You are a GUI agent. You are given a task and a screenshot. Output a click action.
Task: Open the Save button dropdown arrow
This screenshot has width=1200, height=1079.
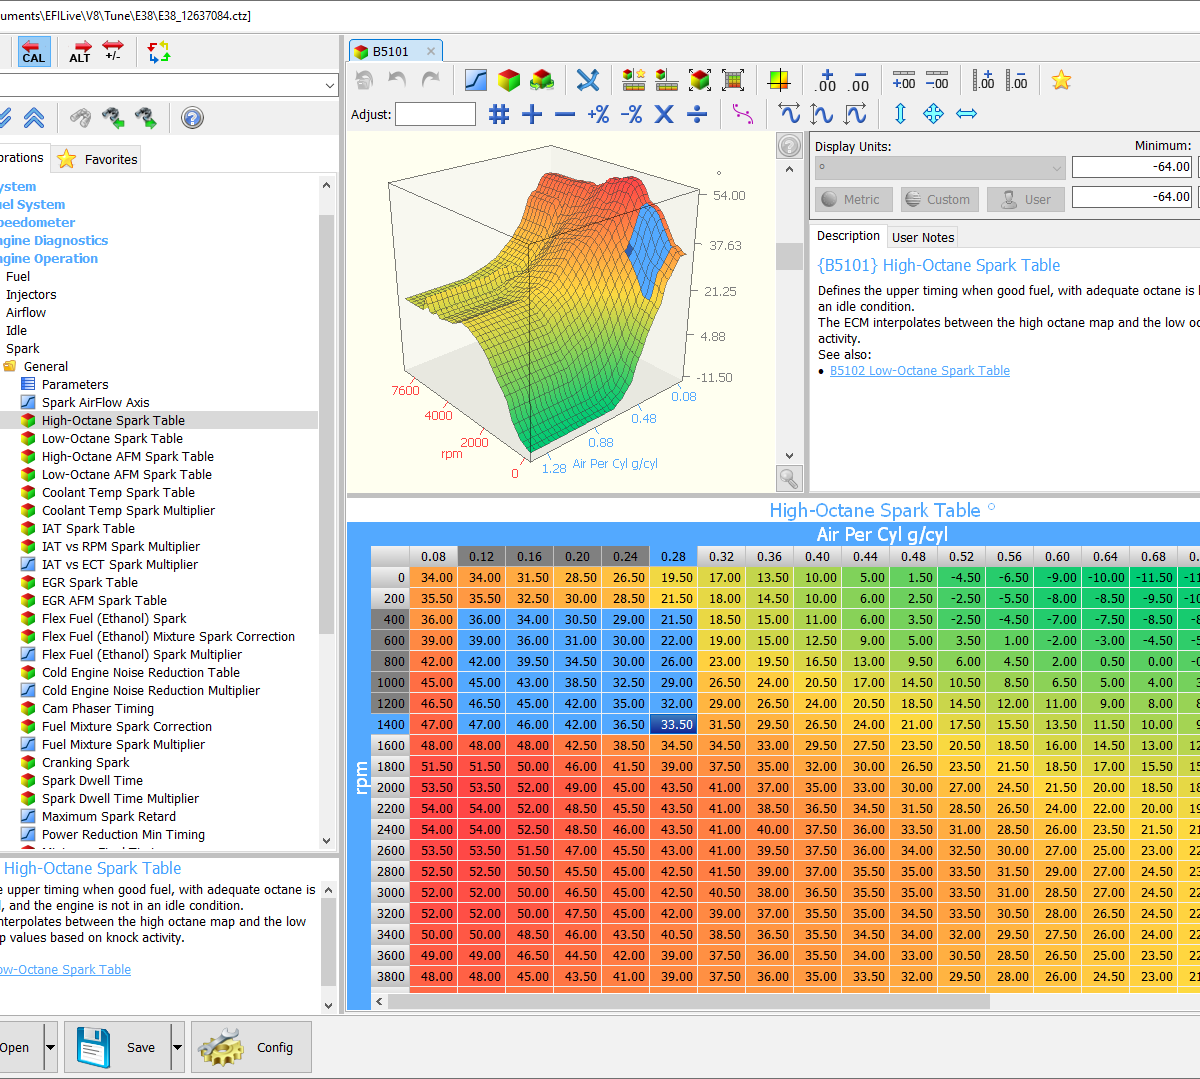point(177,1047)
